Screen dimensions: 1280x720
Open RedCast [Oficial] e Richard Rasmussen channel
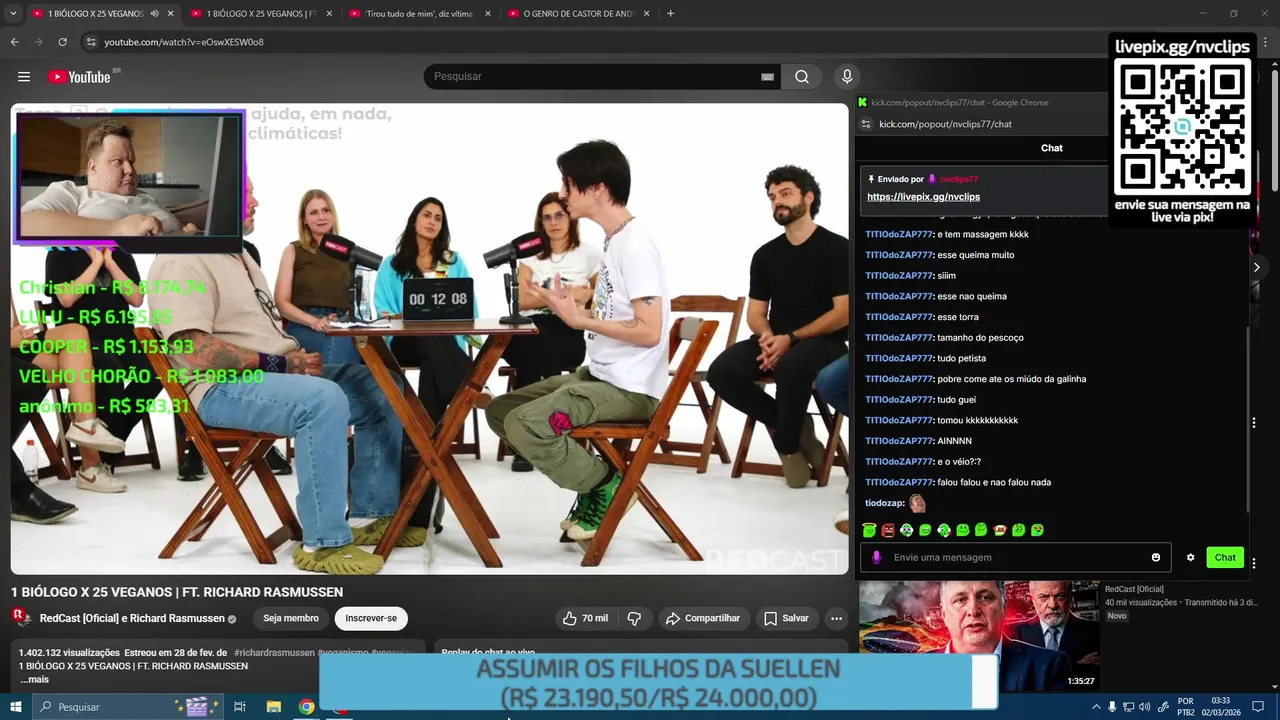click(132, 618)
